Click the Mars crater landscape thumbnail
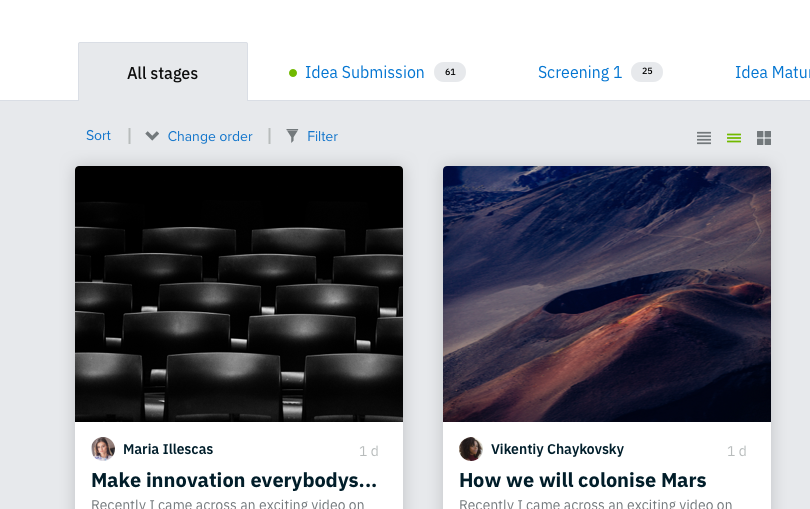Image resolution: width=810 pixels, height=509 pixels. [x=607, y=294]
